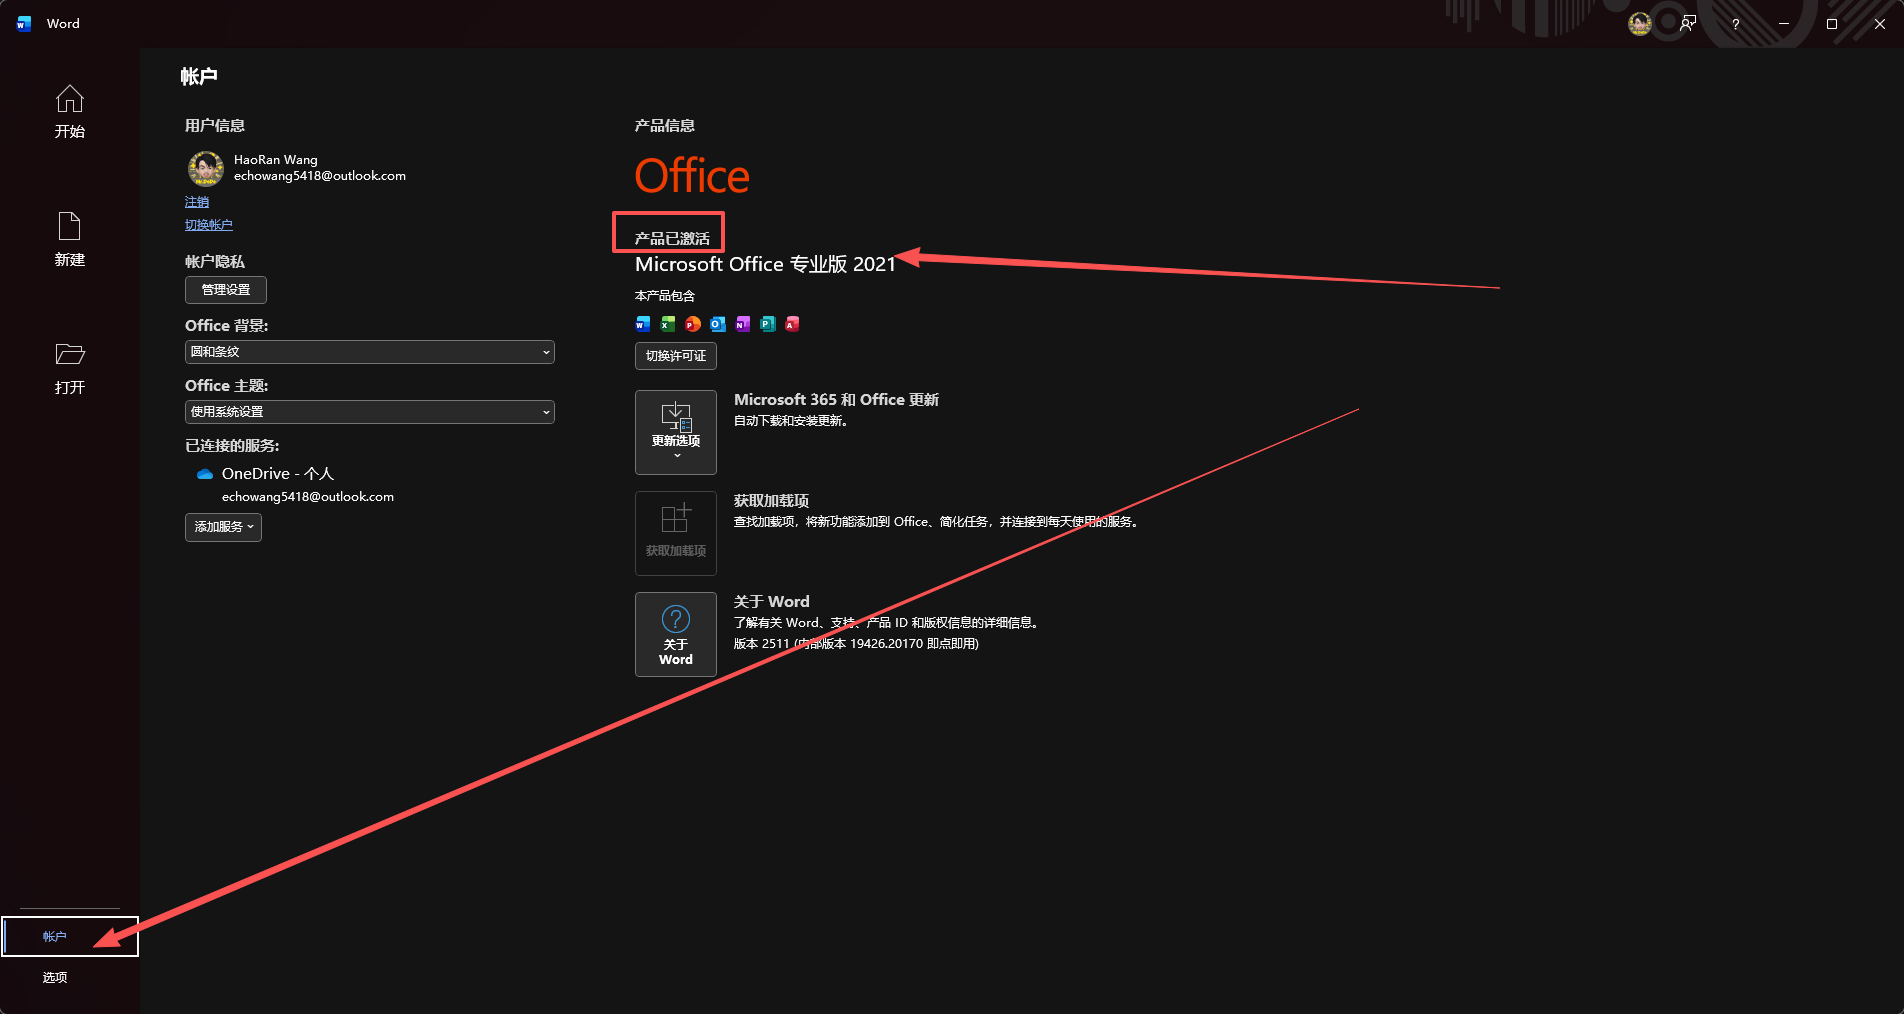The width and height of the screenshot is (1904, 1014).
Task: Expand the Office theme (Office 主题) dropdown
Action: (369, 412)
